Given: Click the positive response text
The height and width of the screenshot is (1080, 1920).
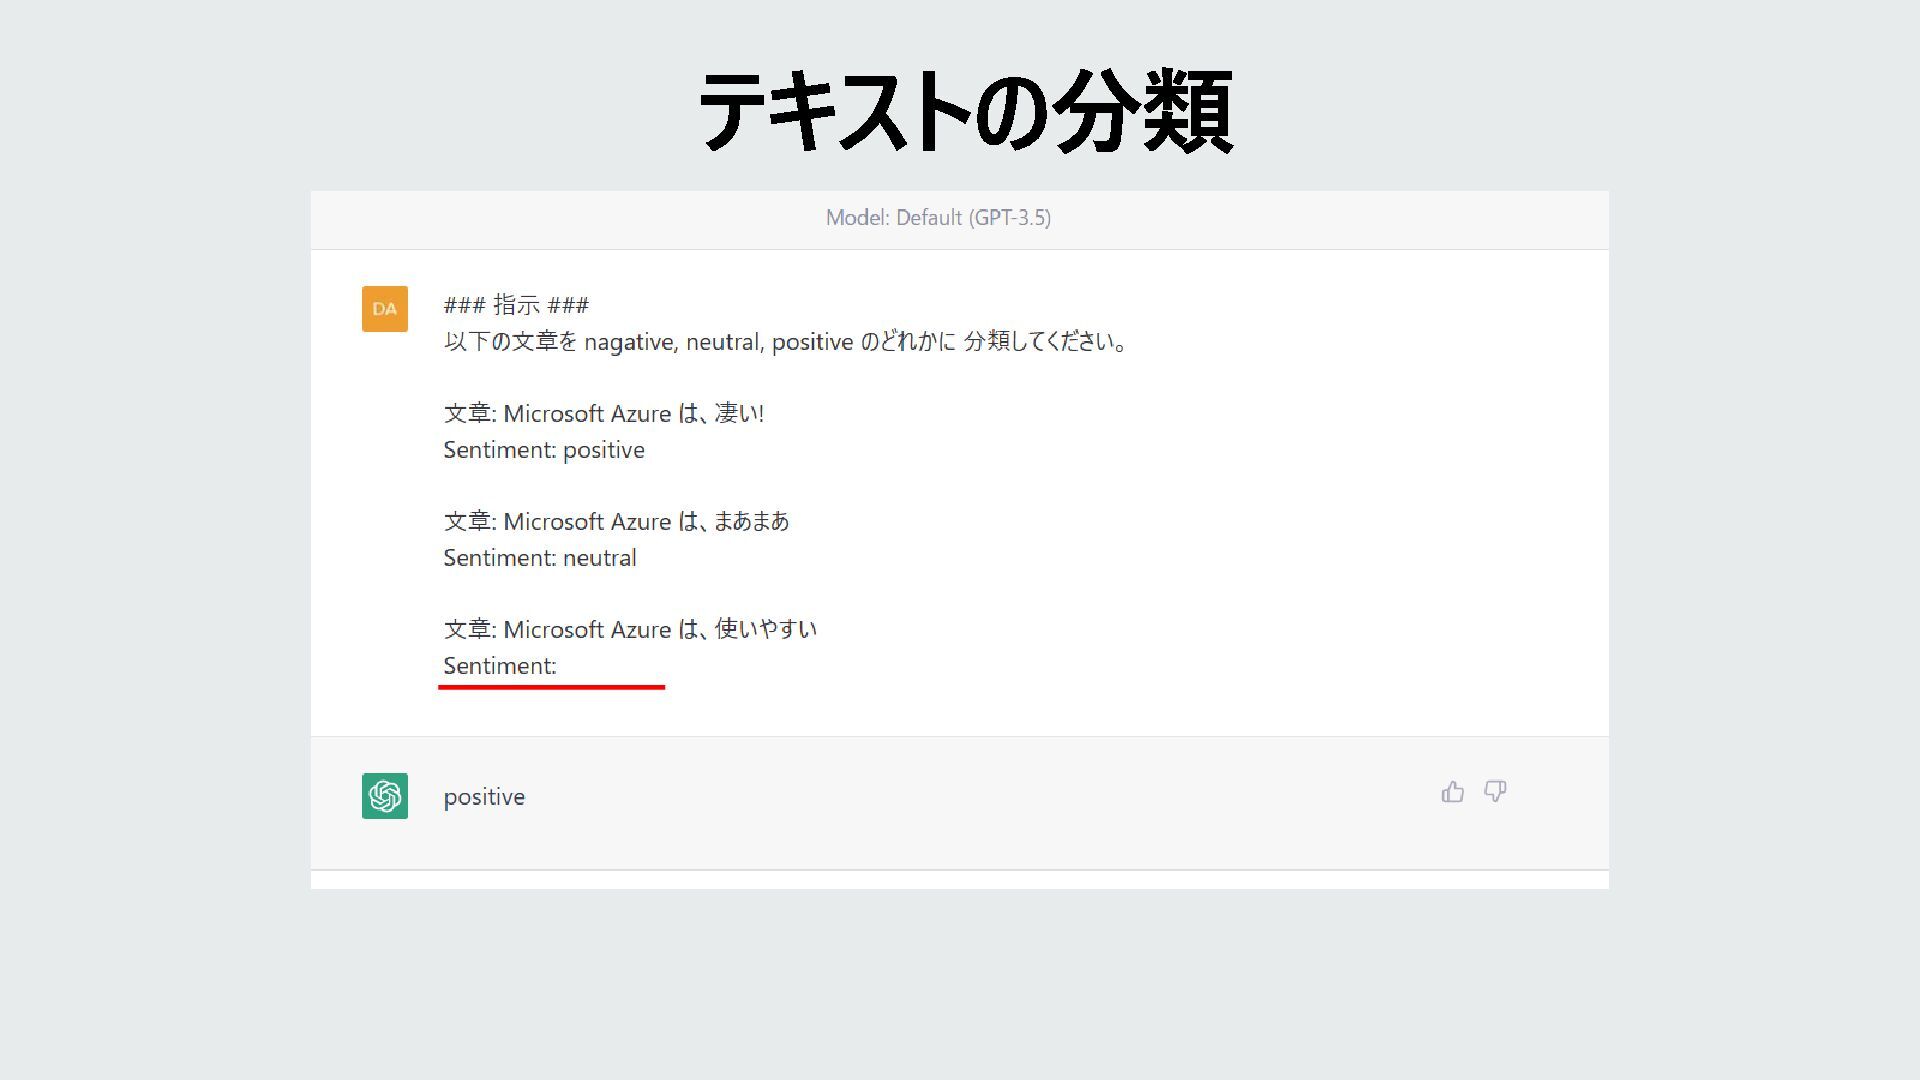Looking at the screenshot, I should (484, 797).
